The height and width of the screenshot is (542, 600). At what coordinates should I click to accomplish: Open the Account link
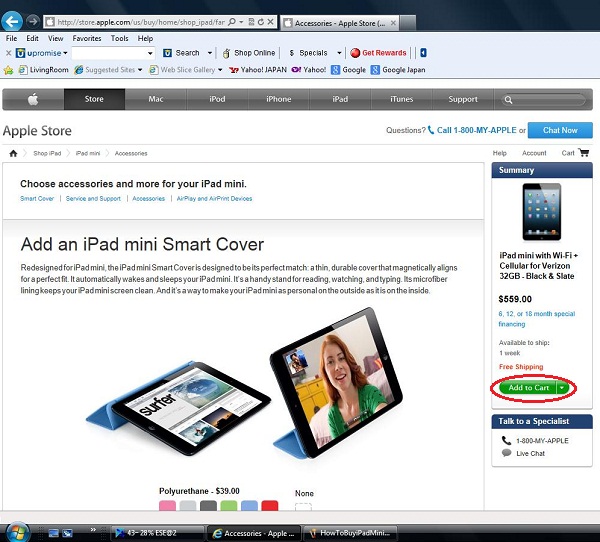(534, 153)
